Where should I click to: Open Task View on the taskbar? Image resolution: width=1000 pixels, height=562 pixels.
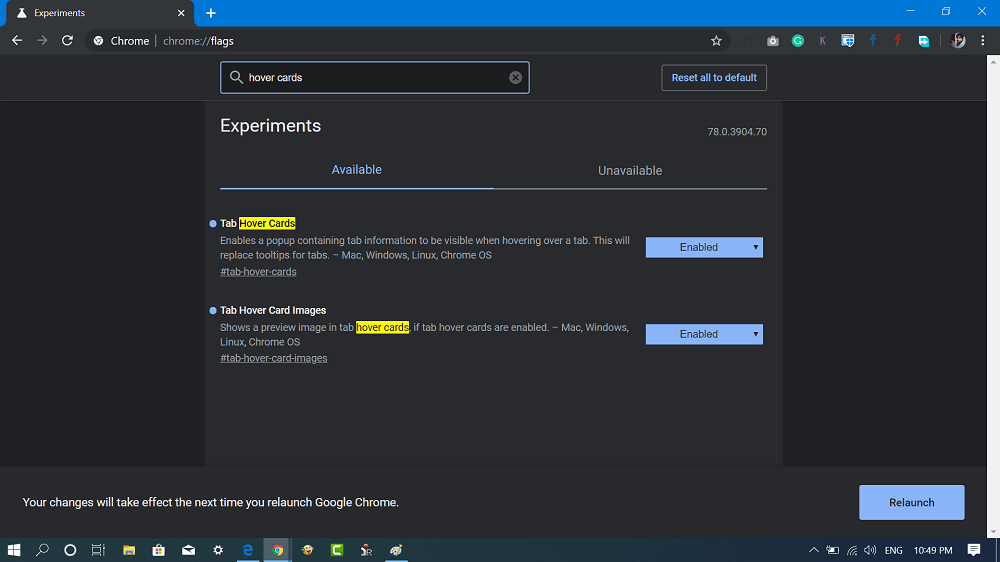click(x=98, y=550)
